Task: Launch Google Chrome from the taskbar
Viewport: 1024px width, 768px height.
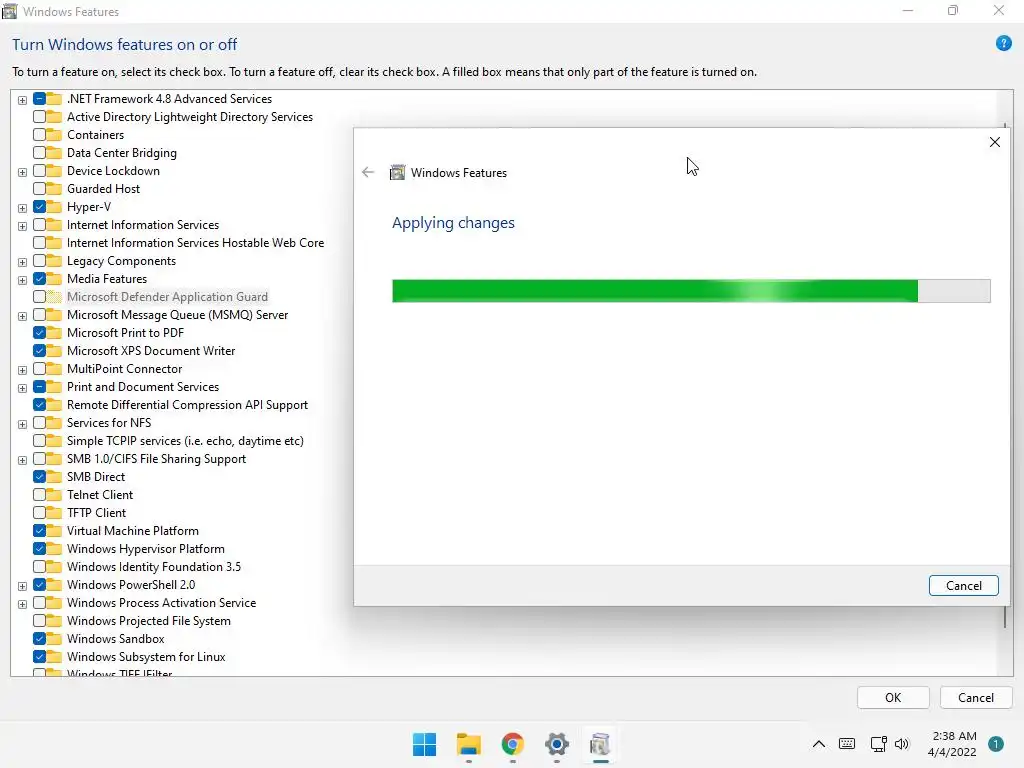Action: 513,744
